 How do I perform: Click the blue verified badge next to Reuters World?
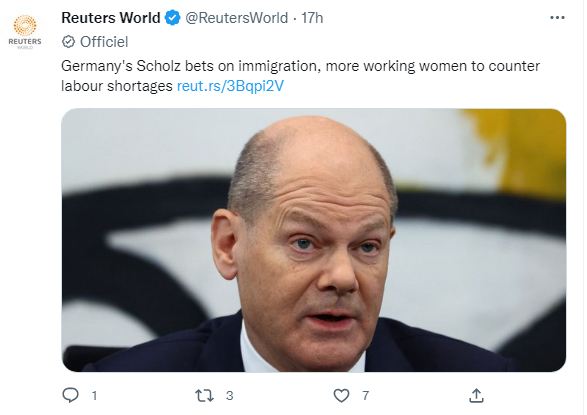point(173,18)
